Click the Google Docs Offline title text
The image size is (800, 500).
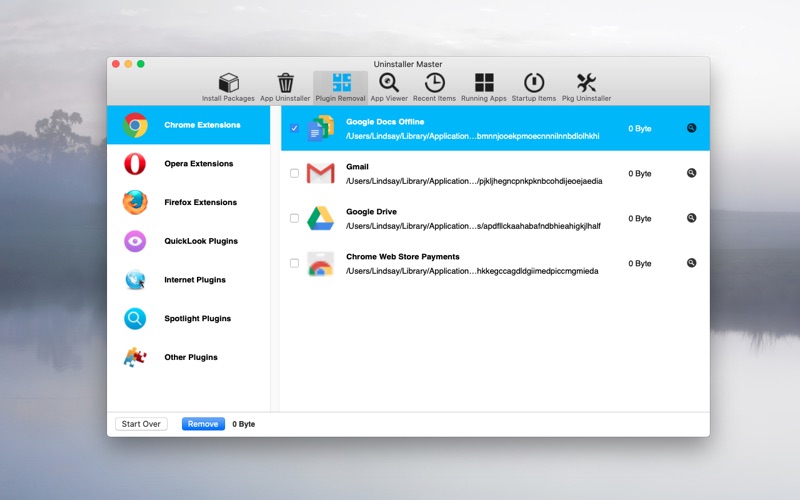click(x=385, y=122)
